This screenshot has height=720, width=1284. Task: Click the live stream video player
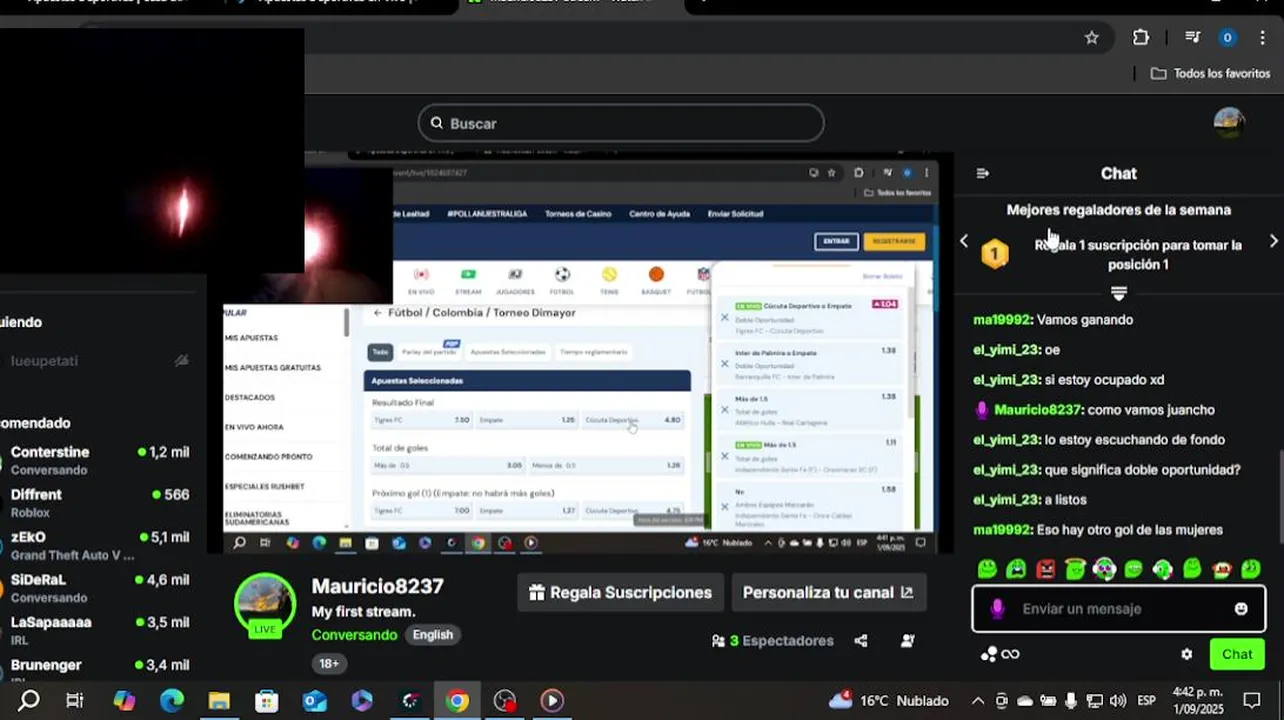[x=578, y=352]
